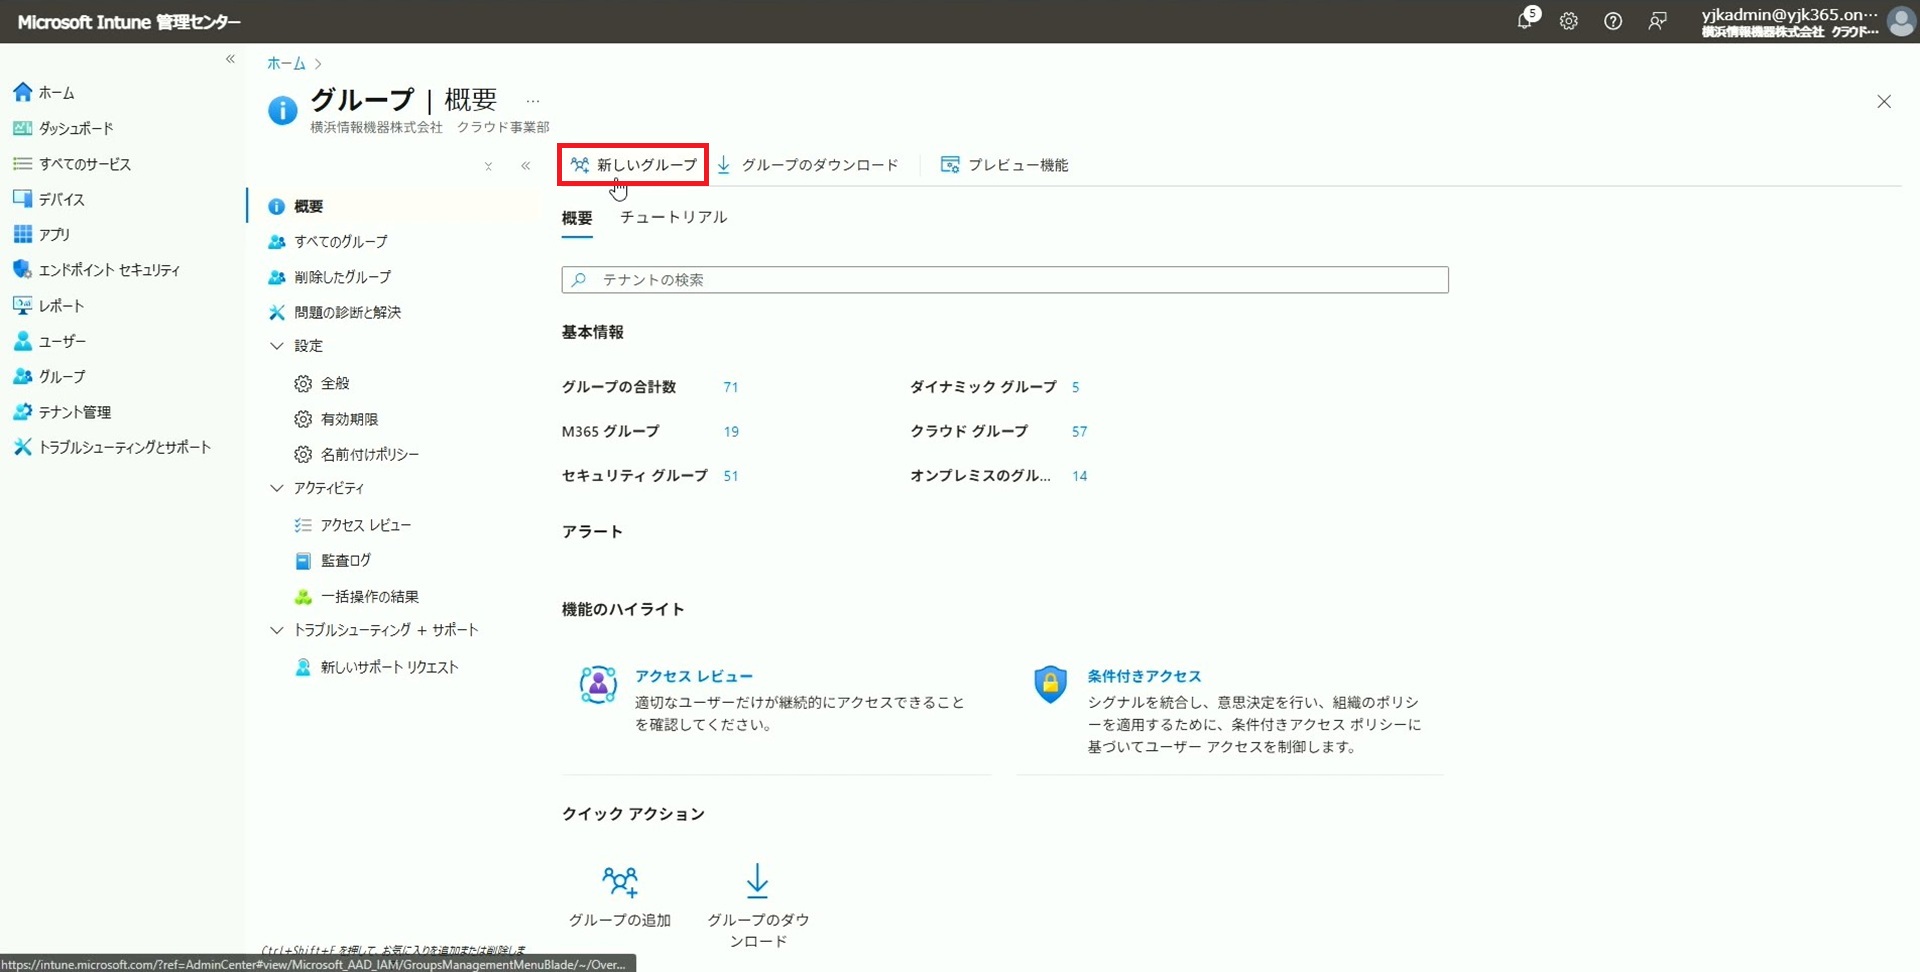Open the アクセス レビュー highlight link

click(x=694, y=677)
